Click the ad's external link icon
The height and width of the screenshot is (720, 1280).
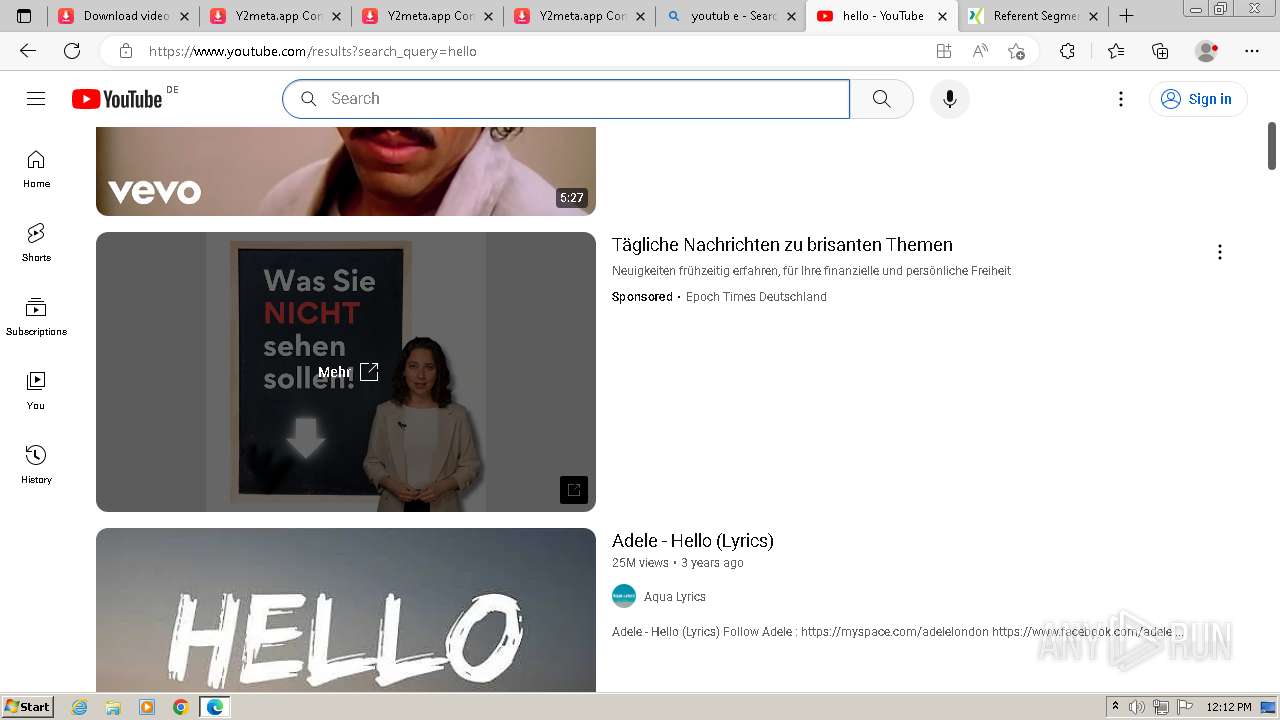click(574, 490)
